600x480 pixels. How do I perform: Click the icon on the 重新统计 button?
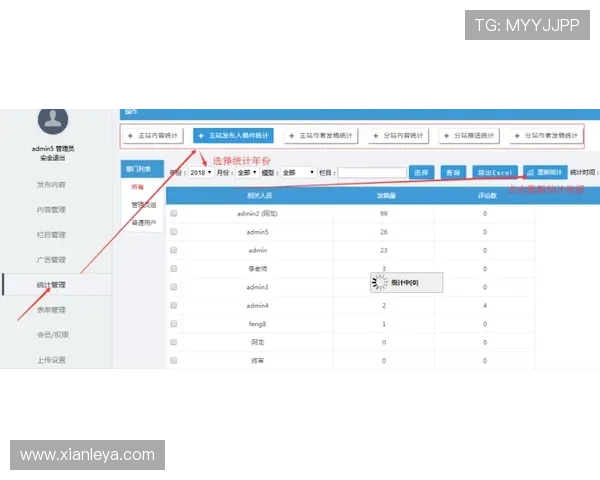pyautogui.click(x=530, y=172)
